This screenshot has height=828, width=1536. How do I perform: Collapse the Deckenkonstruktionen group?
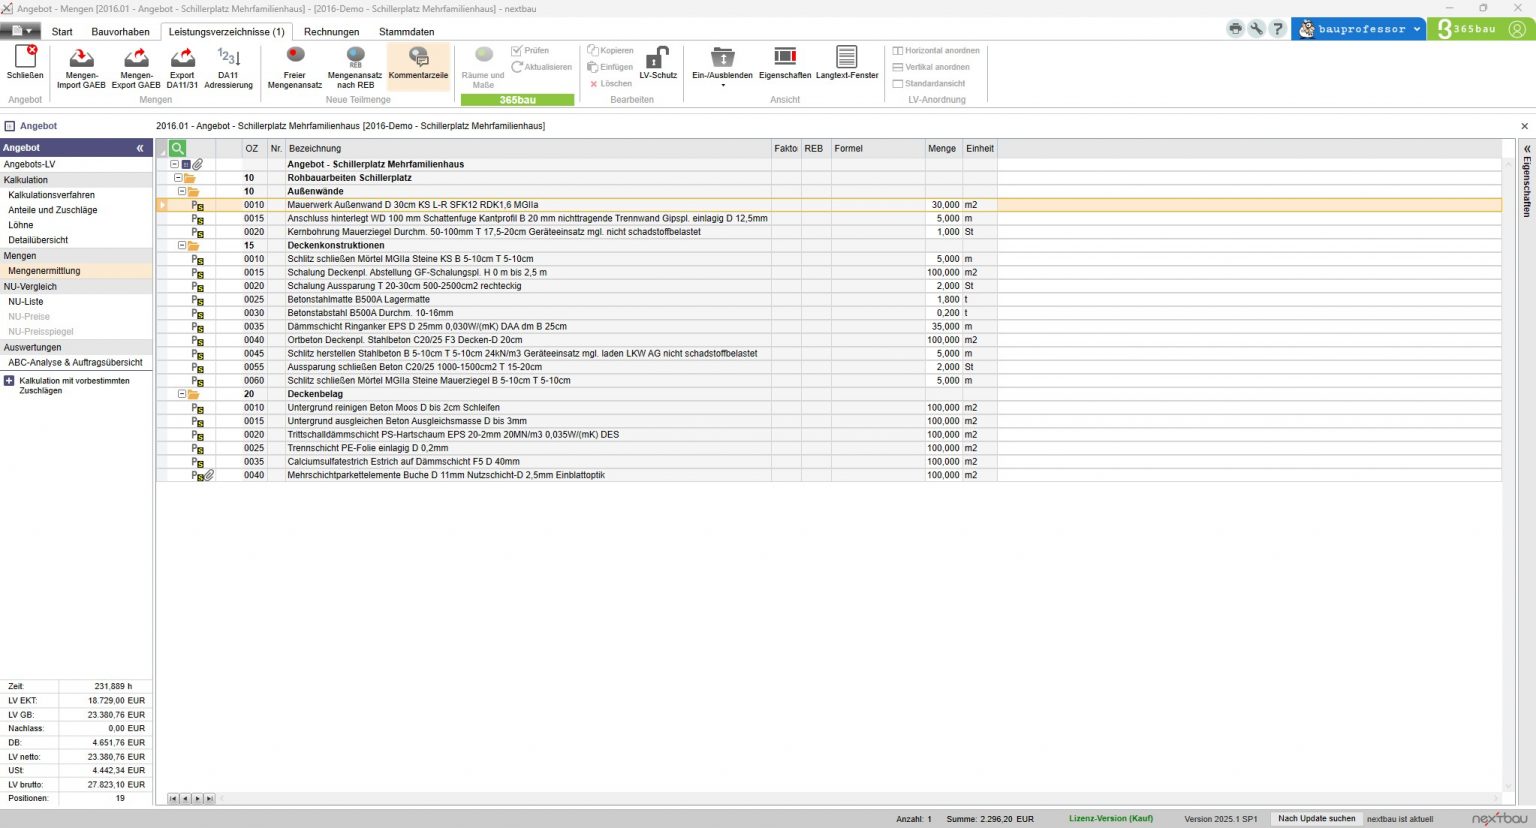click(182, 245)
